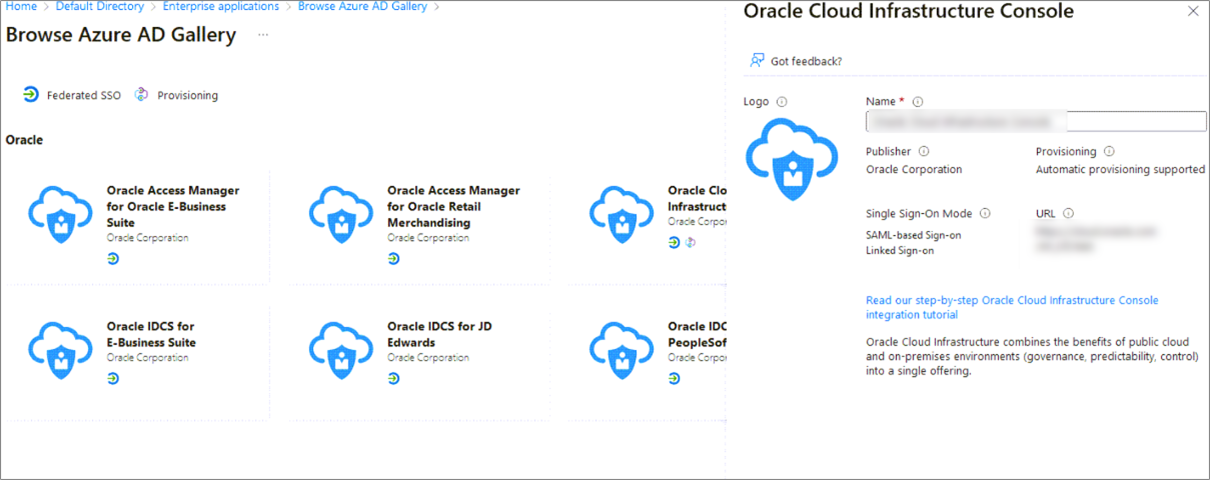Screen dimensions: 1210x480
Task: Click cloud logo of Oracle Retail Merchandising card
Action: (x=342, y=214)
